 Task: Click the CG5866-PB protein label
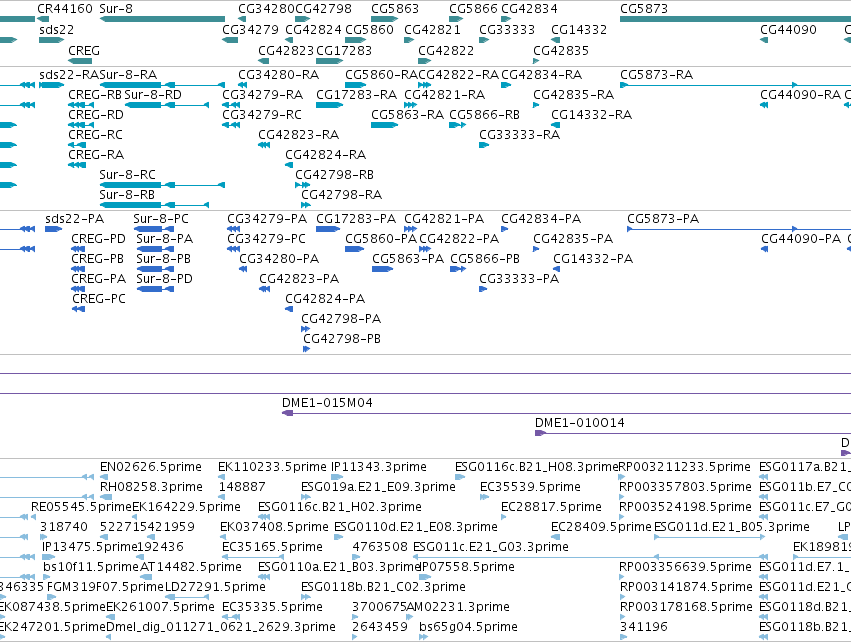[485, 259]
